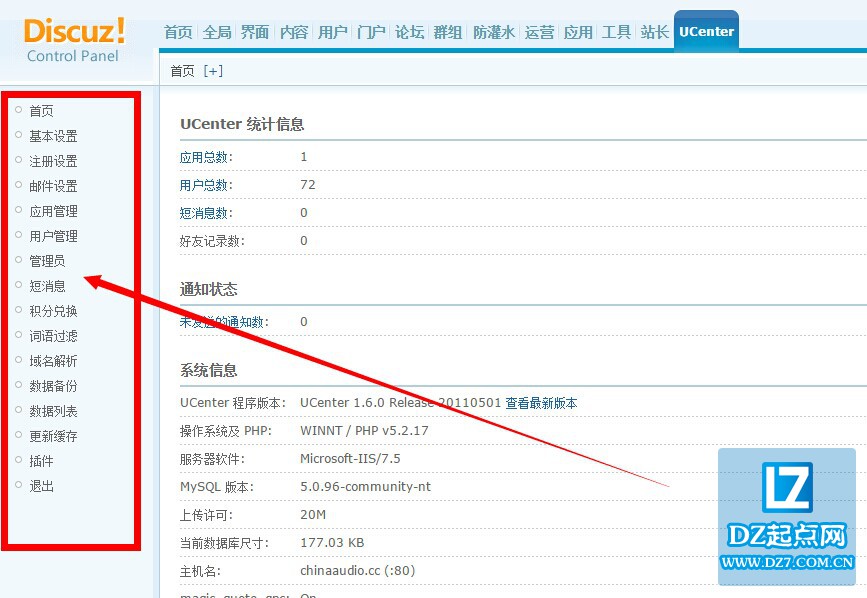This screenshot has width=867, height=598.
Task: Open the 门户 top navigation tab
Action: click(x=371, y=33)
